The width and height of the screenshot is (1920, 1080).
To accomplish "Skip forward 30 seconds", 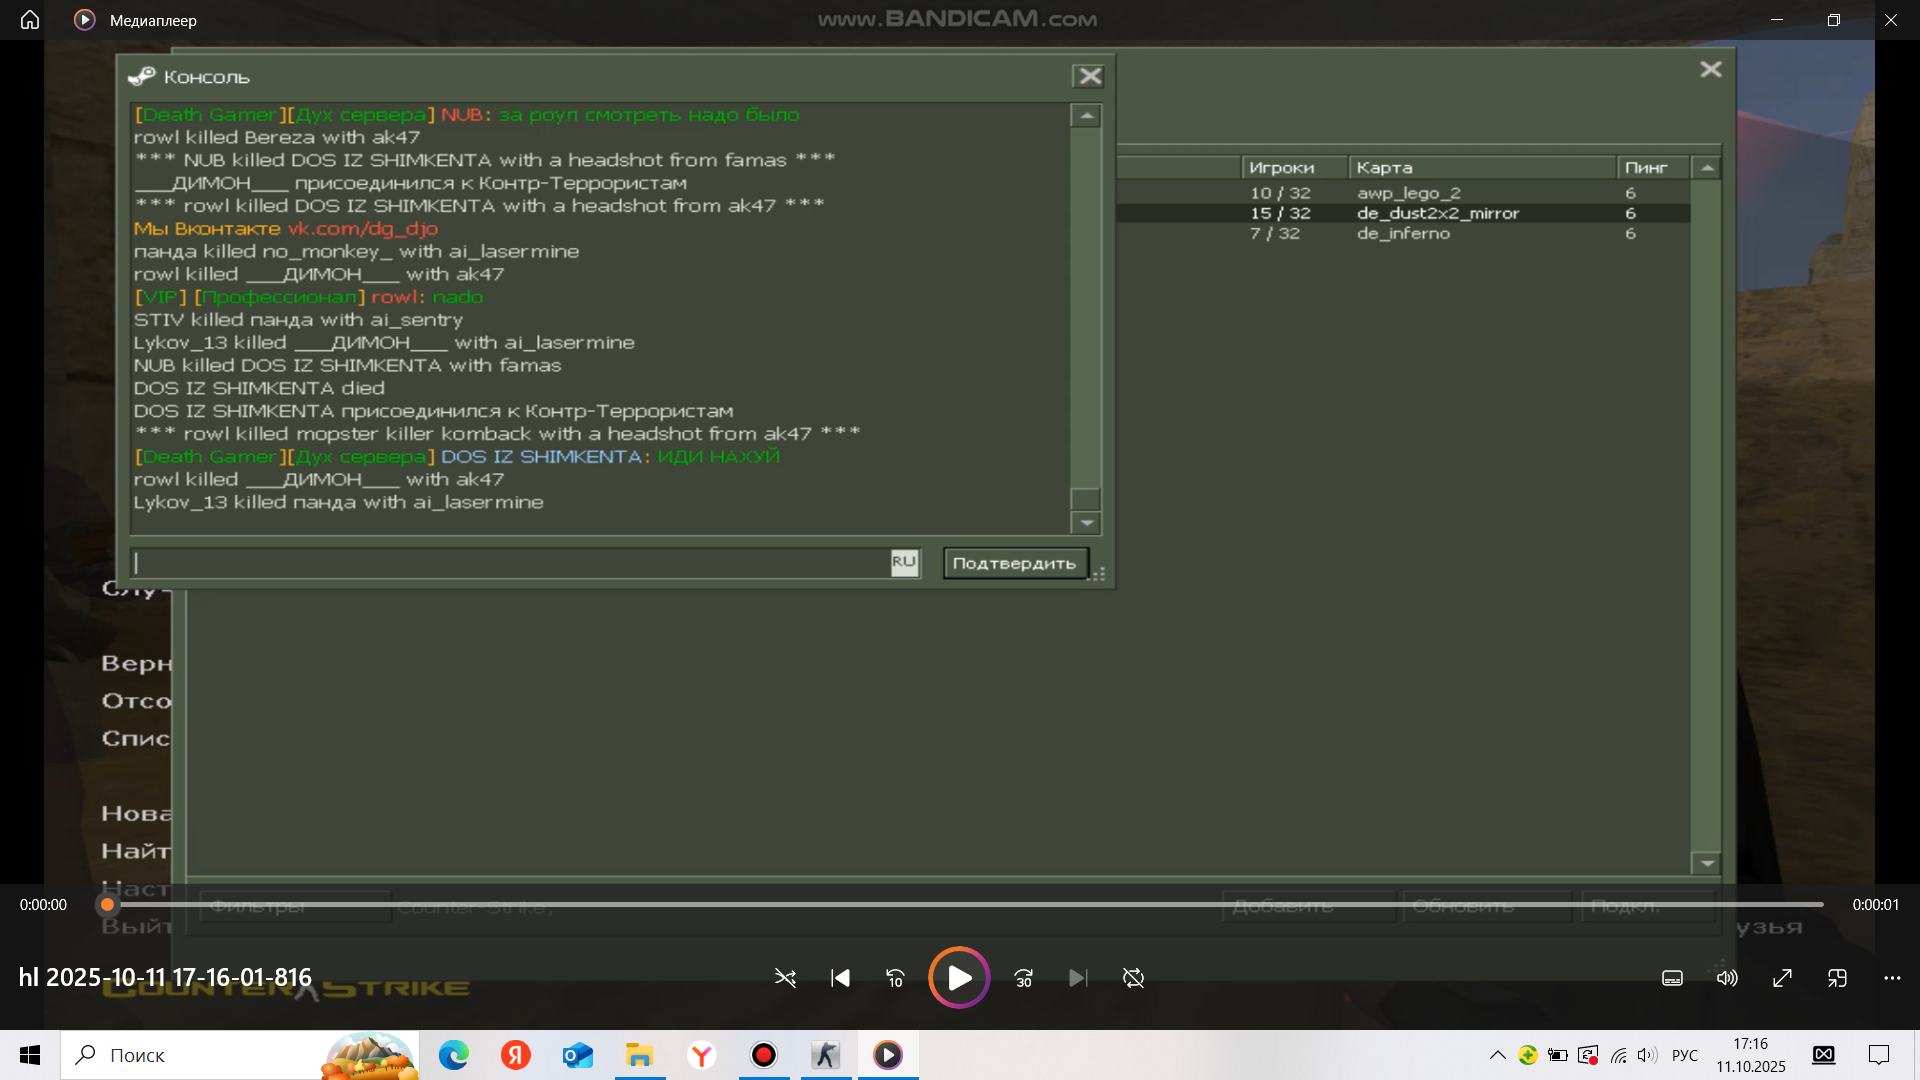I will click(1023, 978).
